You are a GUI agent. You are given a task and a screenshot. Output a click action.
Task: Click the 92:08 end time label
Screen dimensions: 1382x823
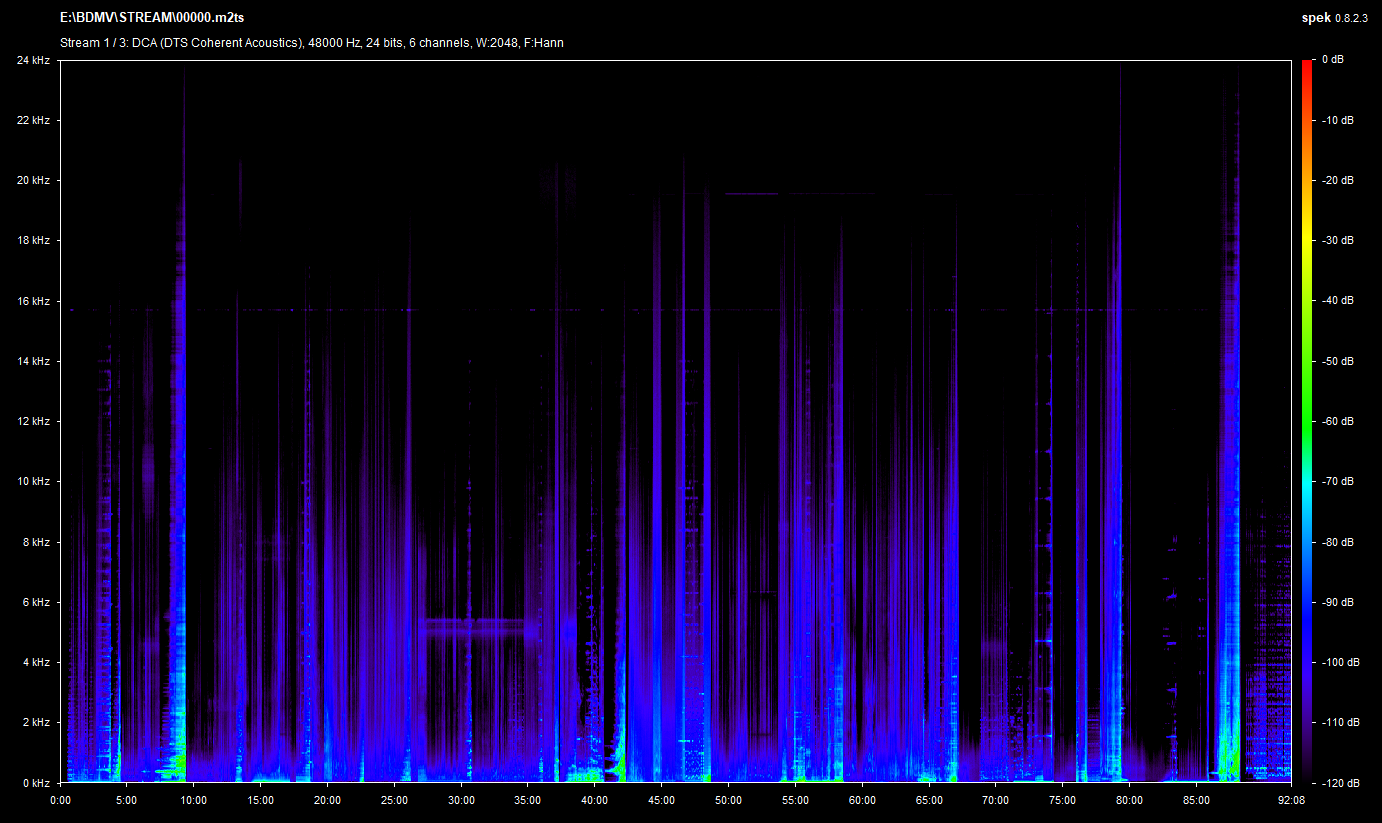point(1292,800)
